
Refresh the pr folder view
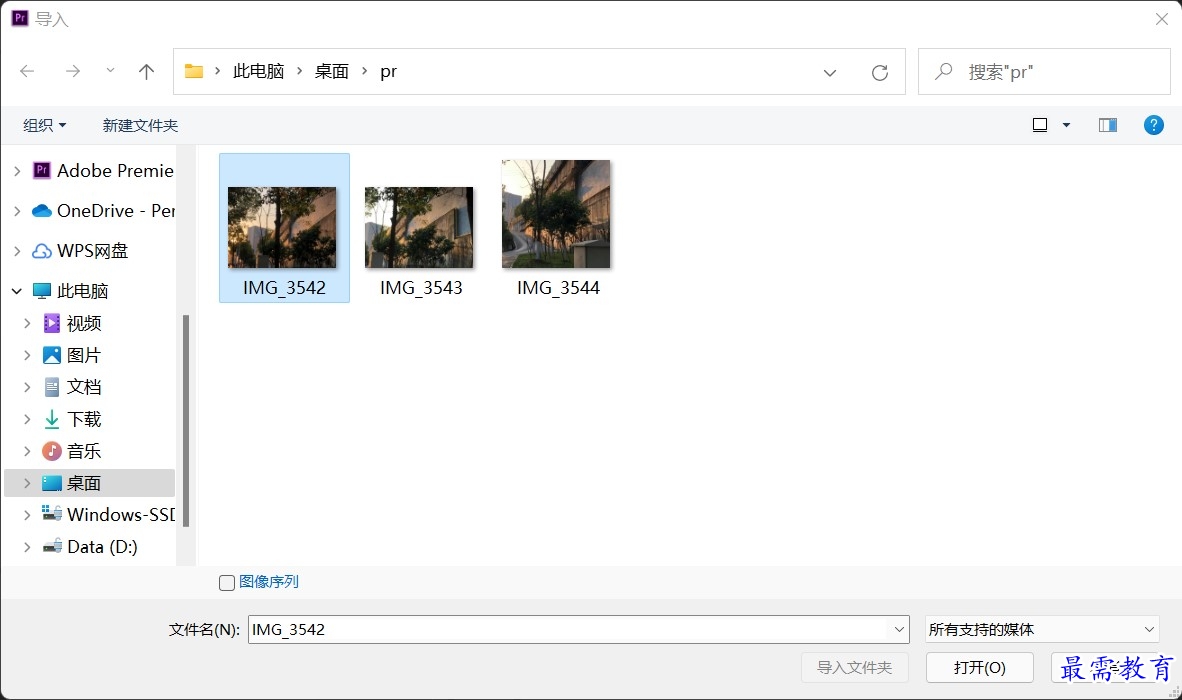880,72
